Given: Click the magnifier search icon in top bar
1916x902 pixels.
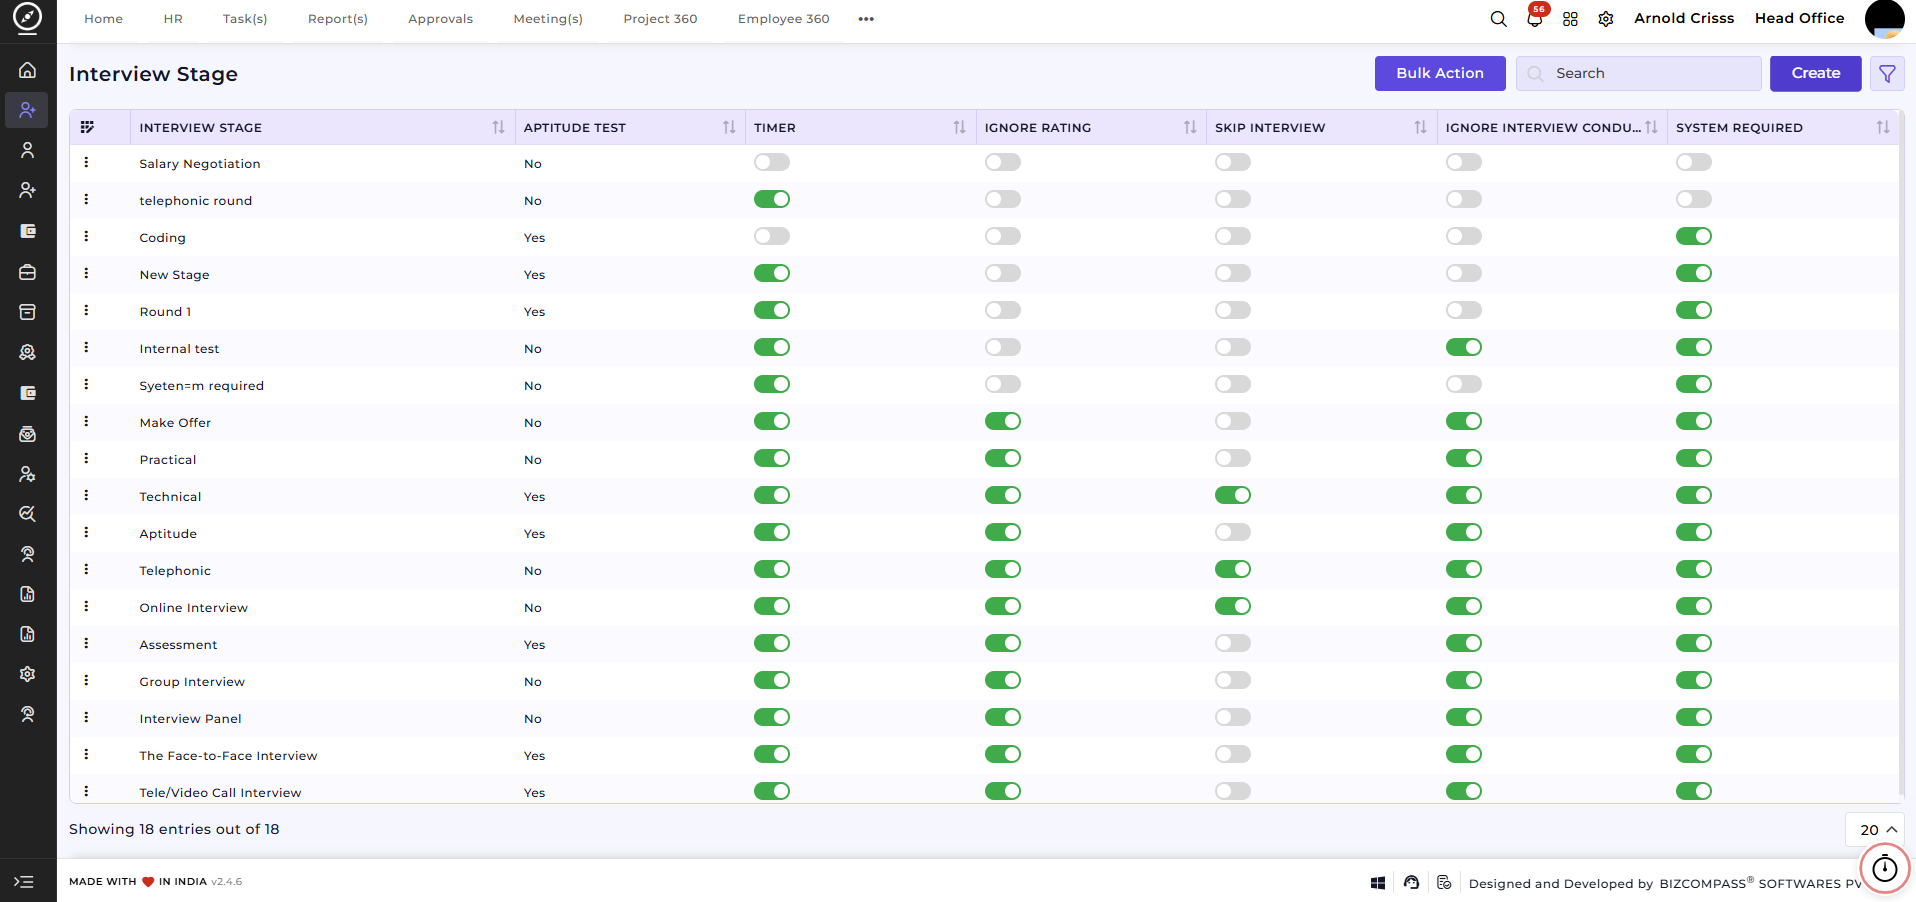Looking at the screenshot, I should [1498, 19].
